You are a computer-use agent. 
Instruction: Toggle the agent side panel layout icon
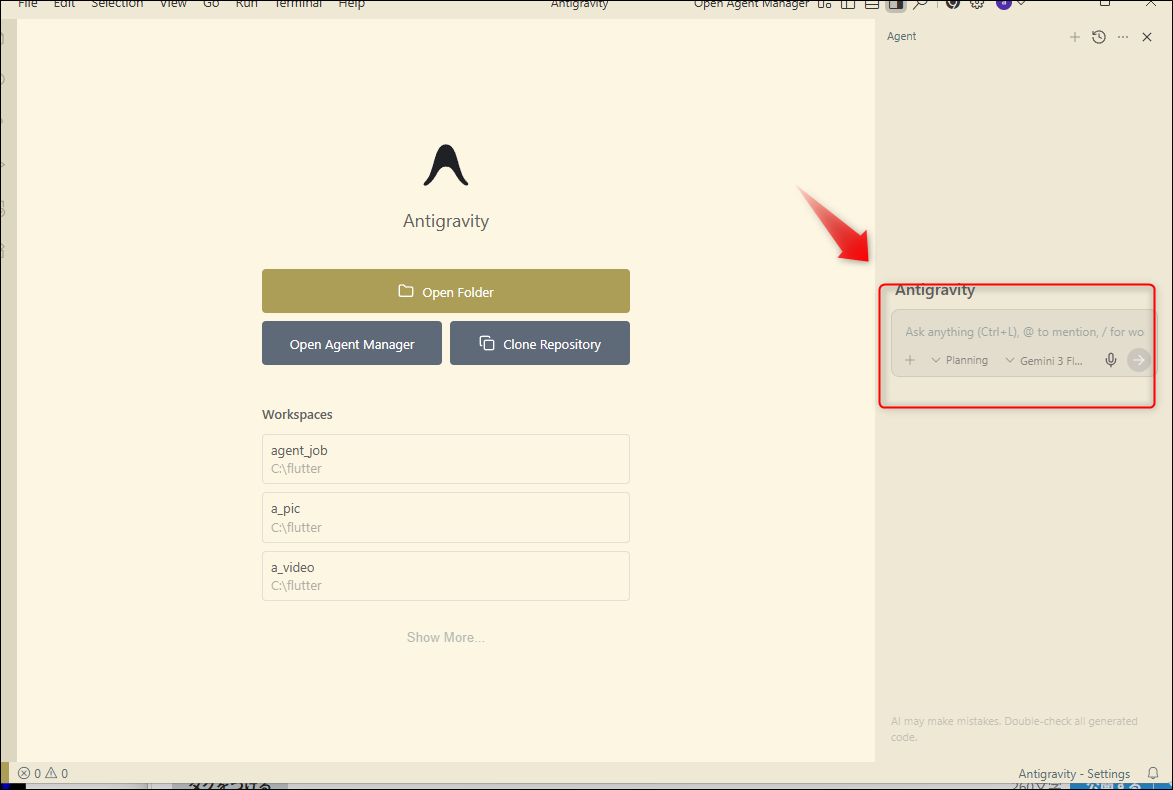click(895, 4)
